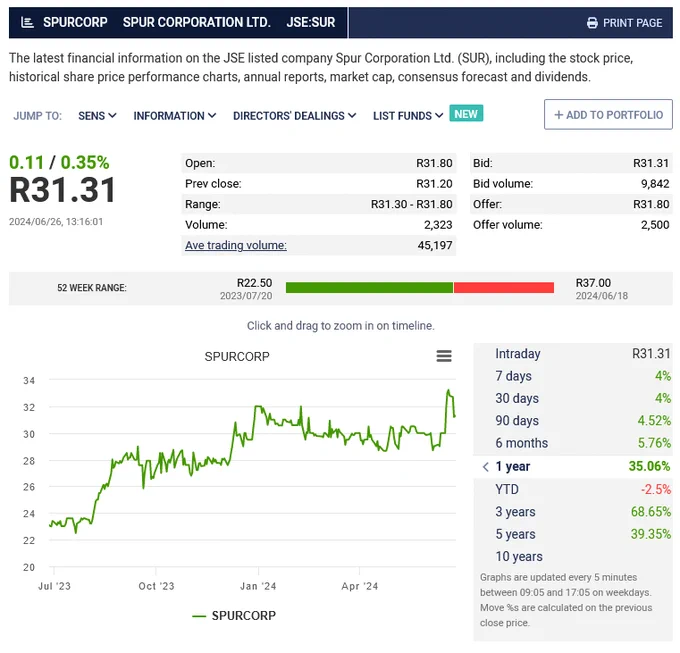This screenshot has width=680, height=653.
Task: Click the 0.11 / 0.35% change value
Action: pos(59,163)
